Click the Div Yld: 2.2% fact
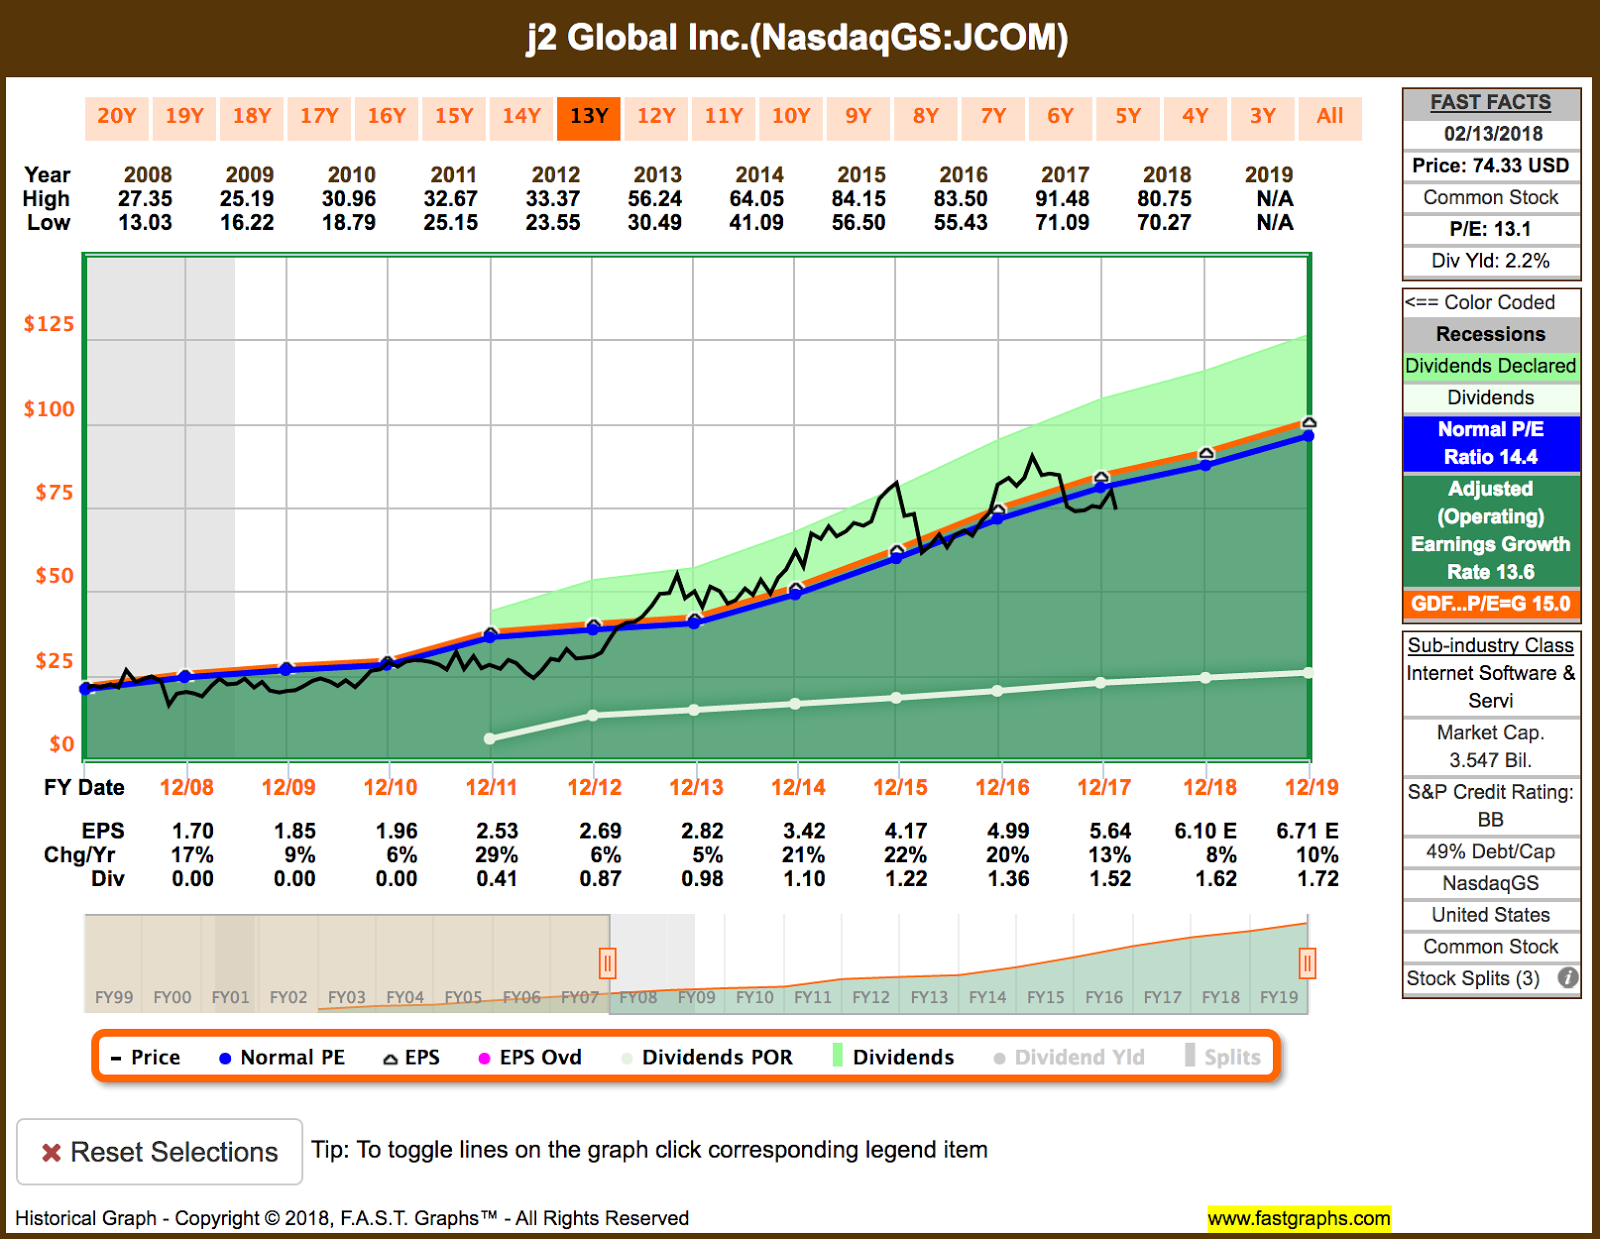1600x1239 pixels. pyautogui.click(x=1491, y=261)
